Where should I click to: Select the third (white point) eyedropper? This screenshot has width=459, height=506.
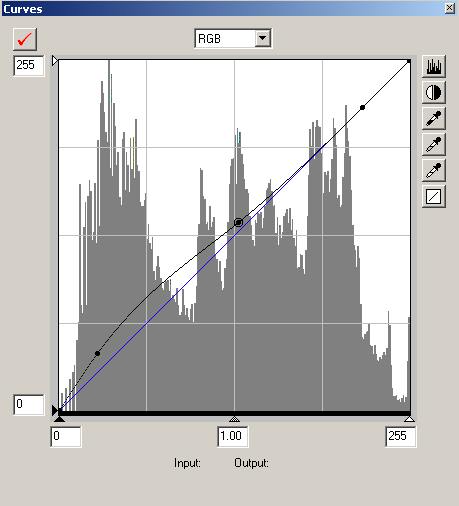click(x=433, y=170)
